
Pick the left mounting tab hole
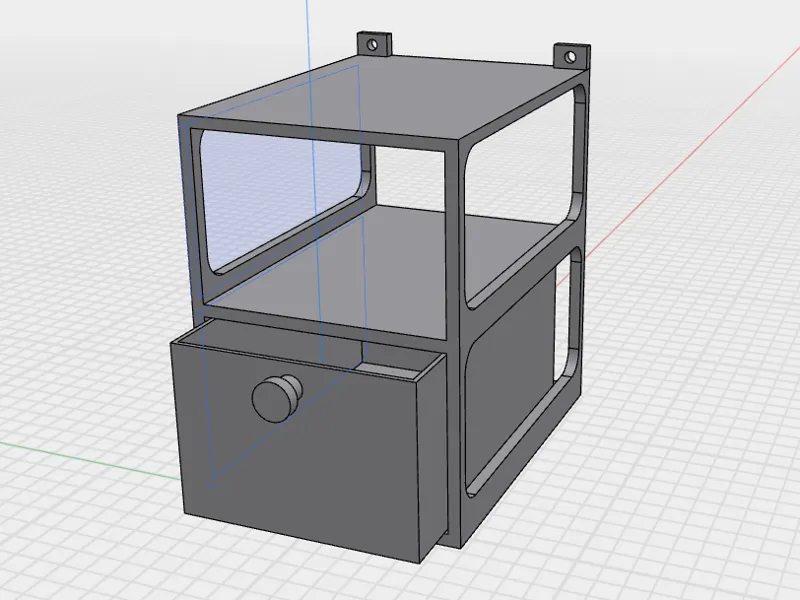coord(373,45)
